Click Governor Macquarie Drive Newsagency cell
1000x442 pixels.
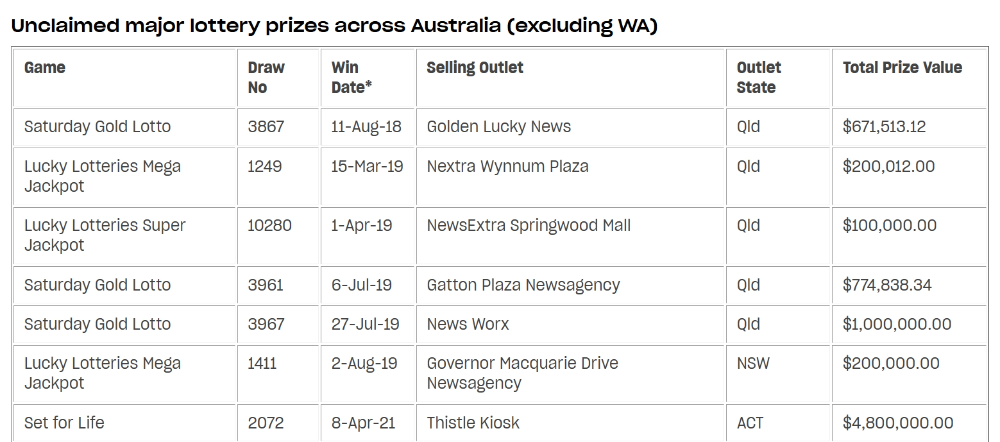570,374
